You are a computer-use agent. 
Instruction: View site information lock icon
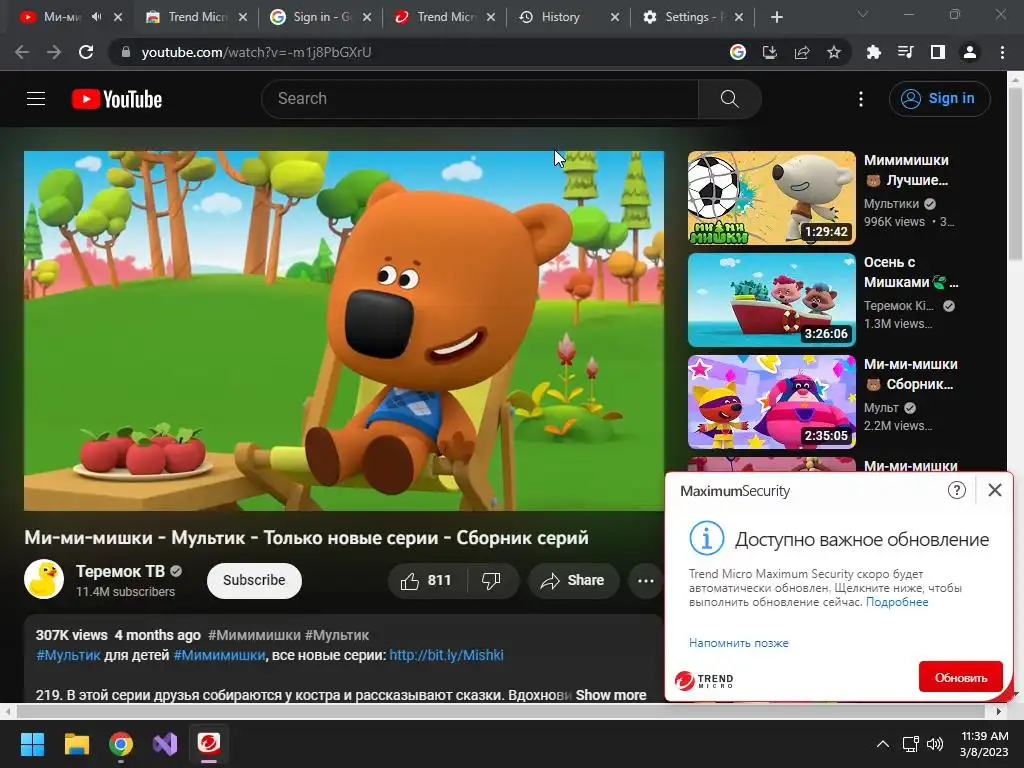click(126, 52)
